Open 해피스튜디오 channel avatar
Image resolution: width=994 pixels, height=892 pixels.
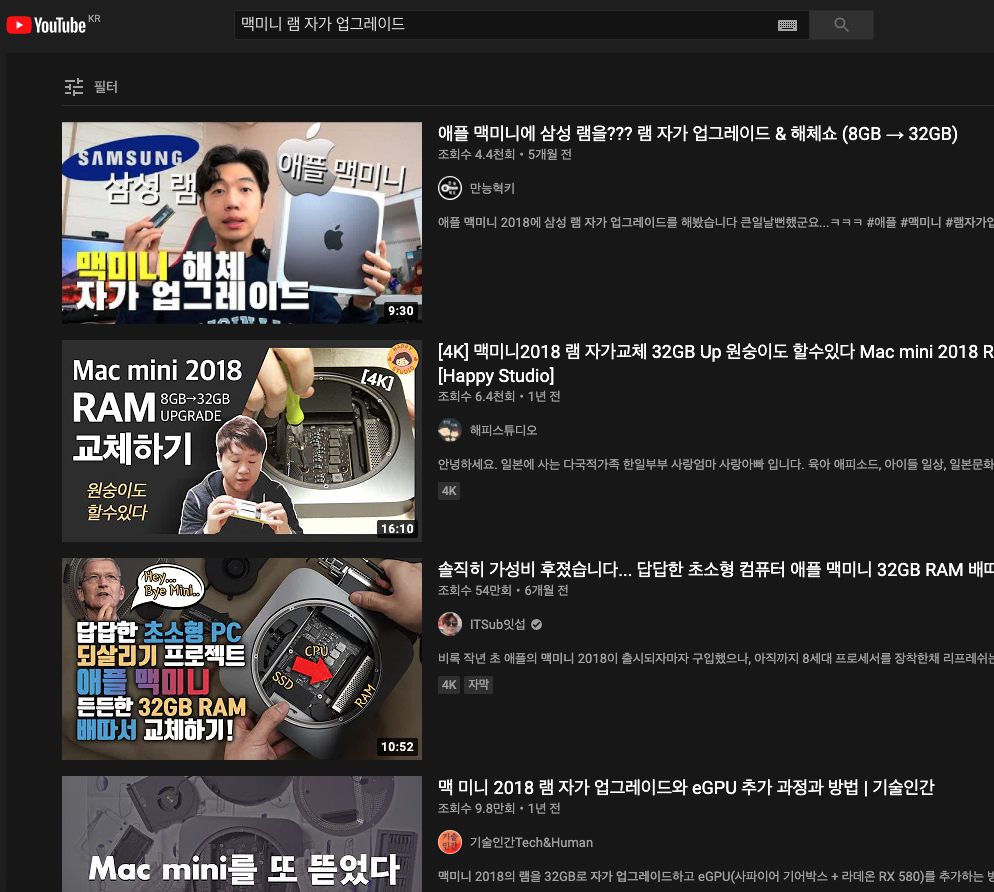pos(450,430)
